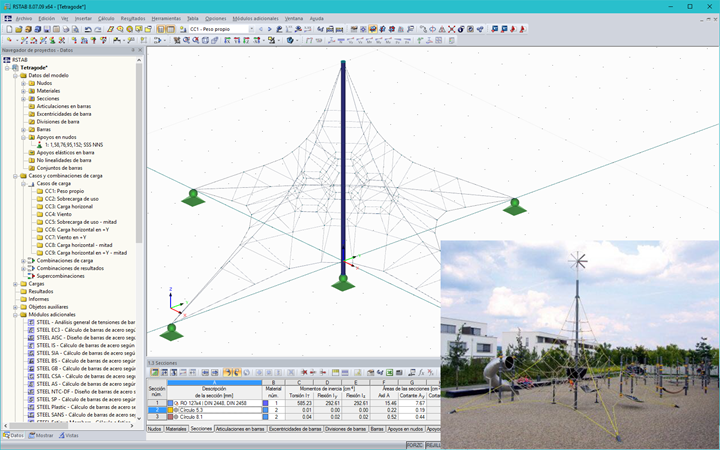Switch to the Vistas navigator tab
Screen dimensions: 720x450
click(x=68, y=435)
